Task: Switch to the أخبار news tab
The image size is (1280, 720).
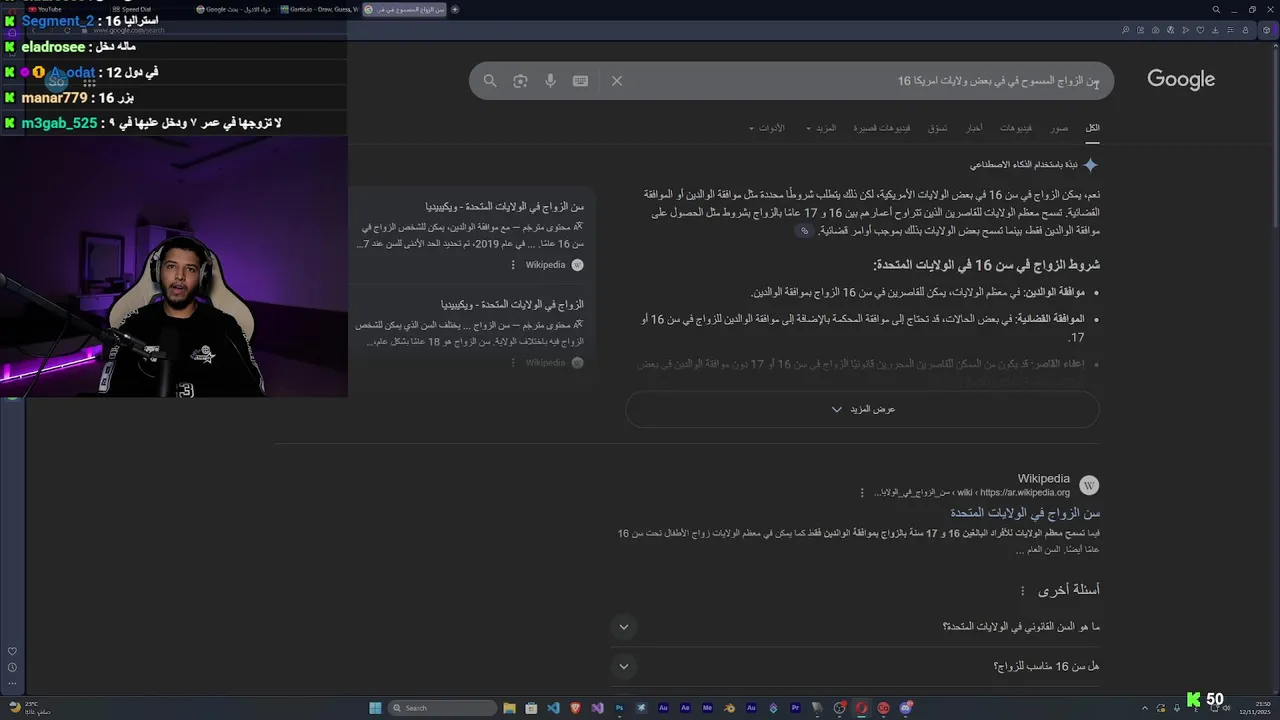Action: 974,128
